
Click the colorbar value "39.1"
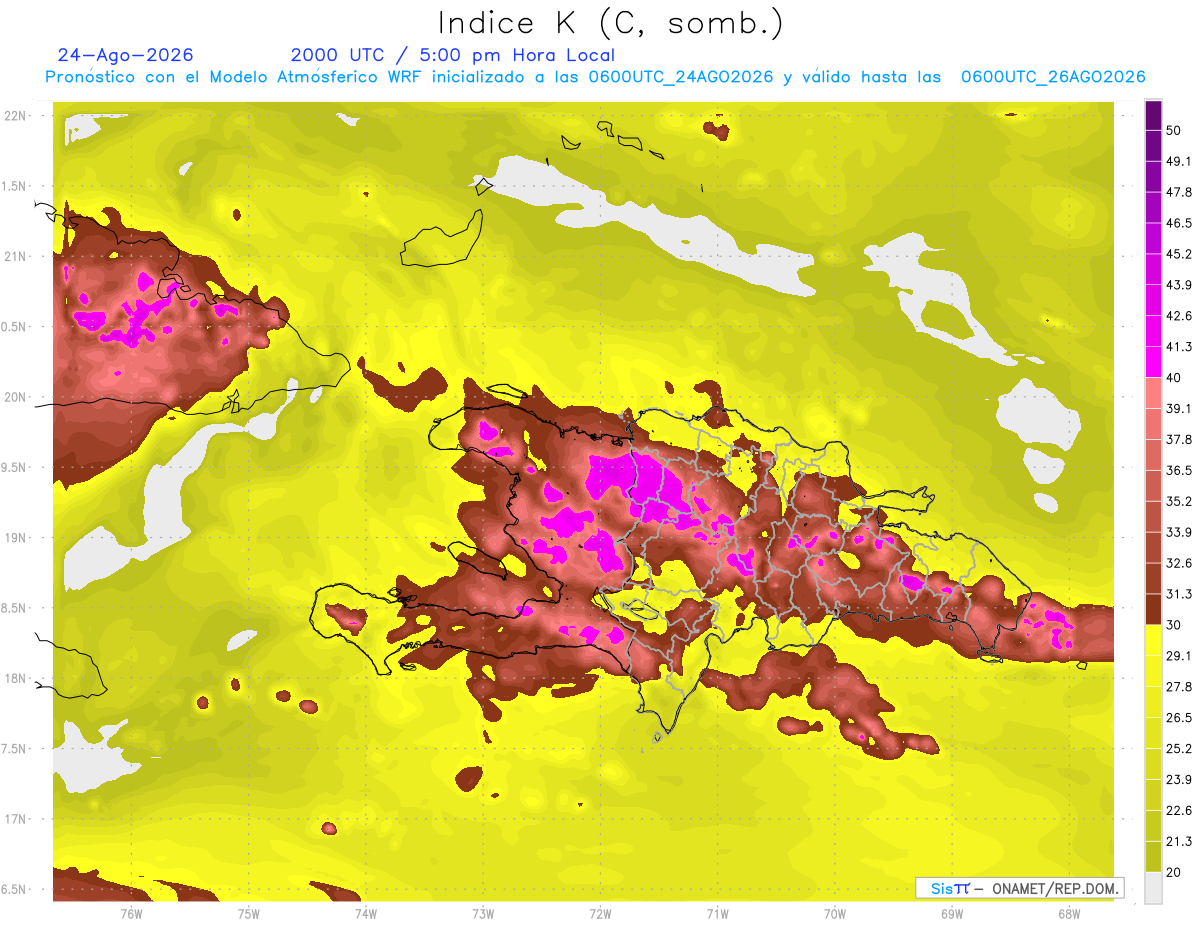tap(1179, 408)
